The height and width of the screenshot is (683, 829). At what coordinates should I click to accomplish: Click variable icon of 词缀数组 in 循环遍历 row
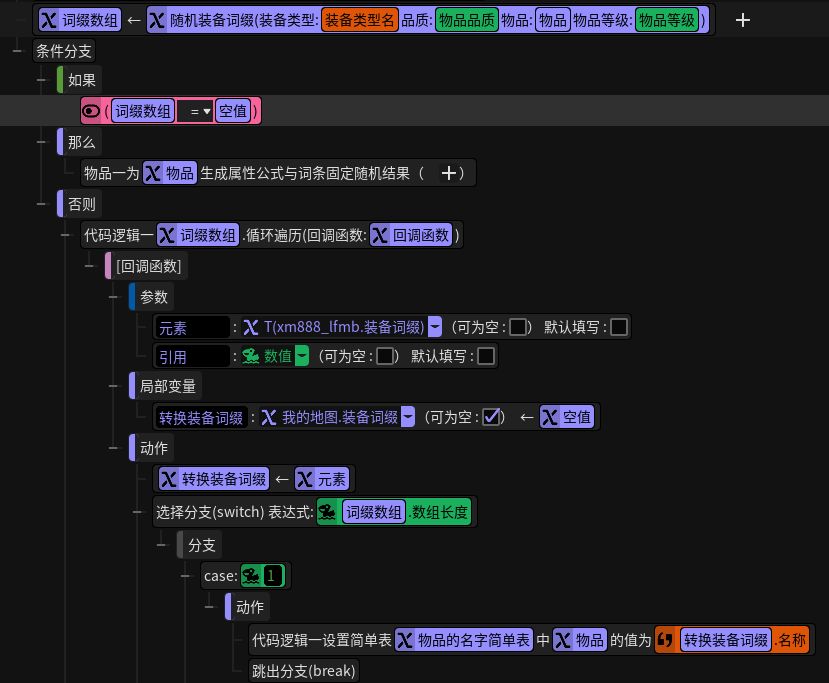[x=167, y=235]
